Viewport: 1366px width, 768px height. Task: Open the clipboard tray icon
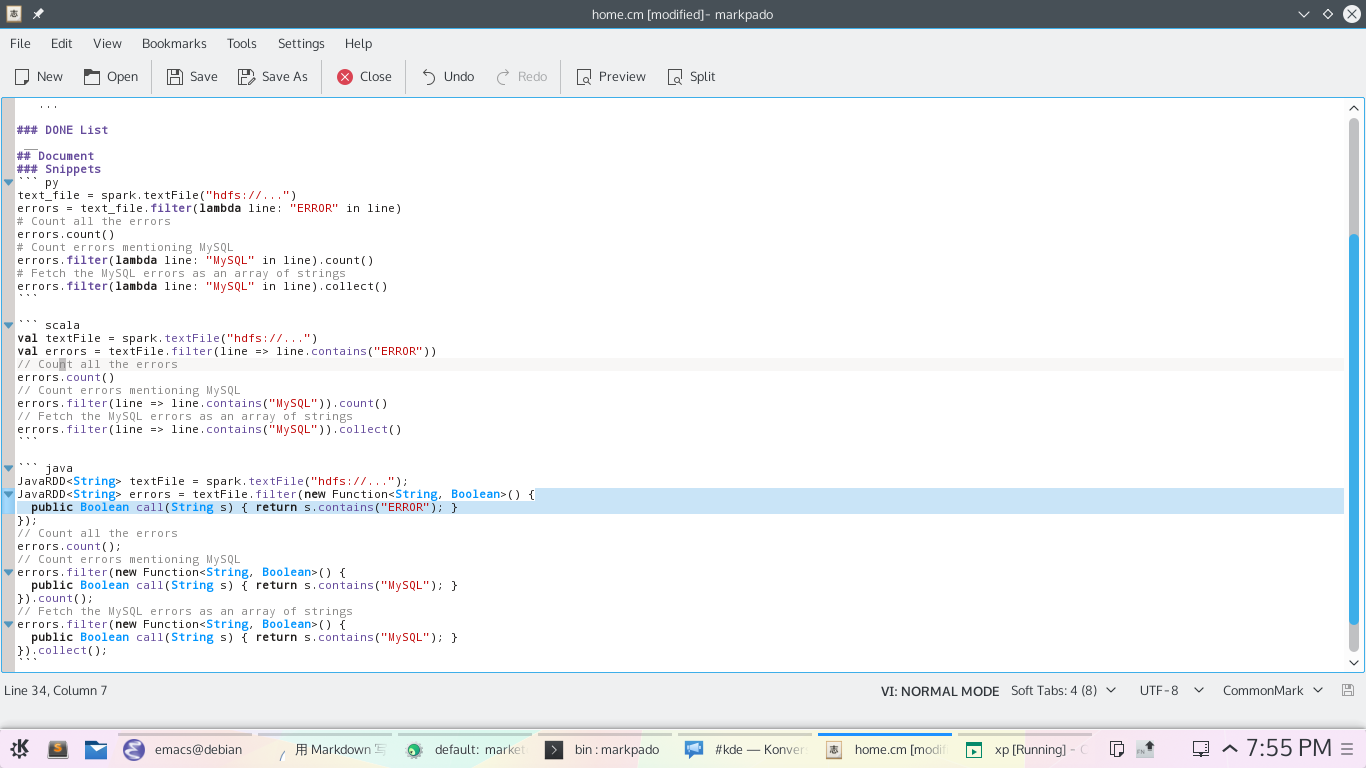1118,749
